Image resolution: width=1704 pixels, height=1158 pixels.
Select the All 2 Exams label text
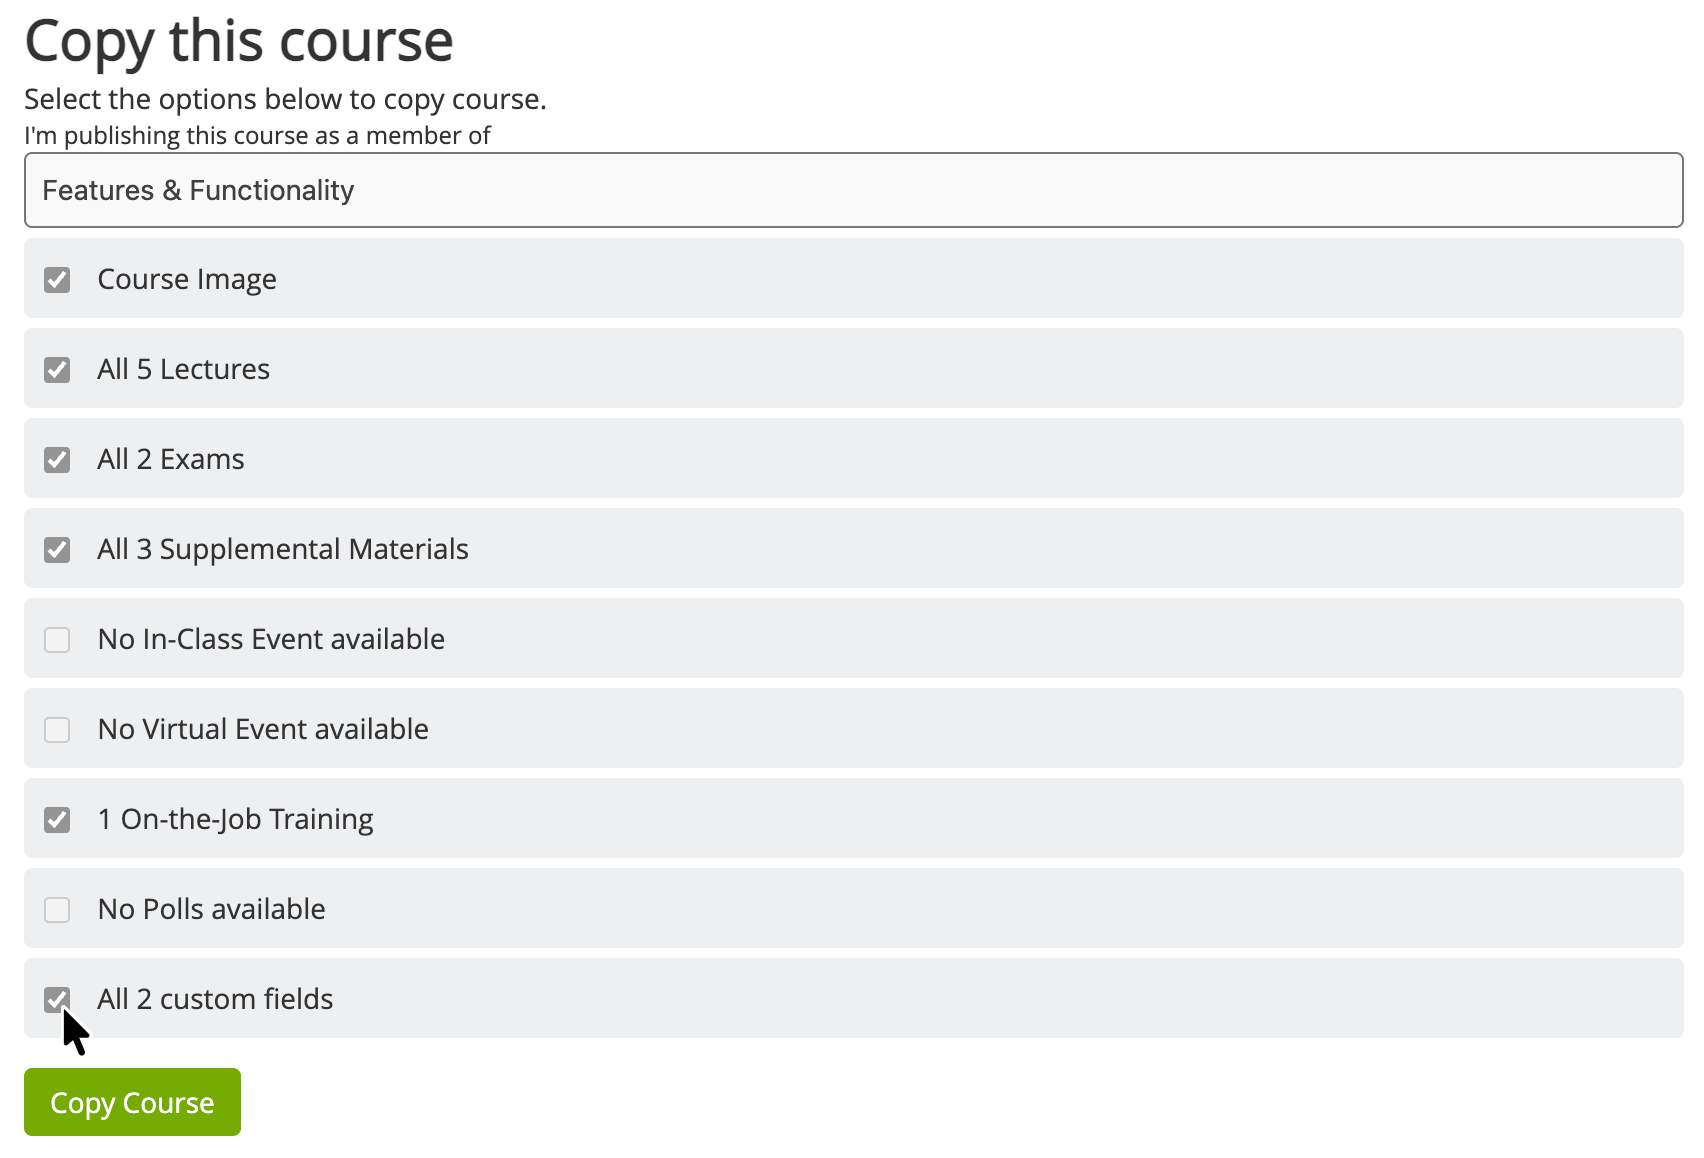click(171, 460)
